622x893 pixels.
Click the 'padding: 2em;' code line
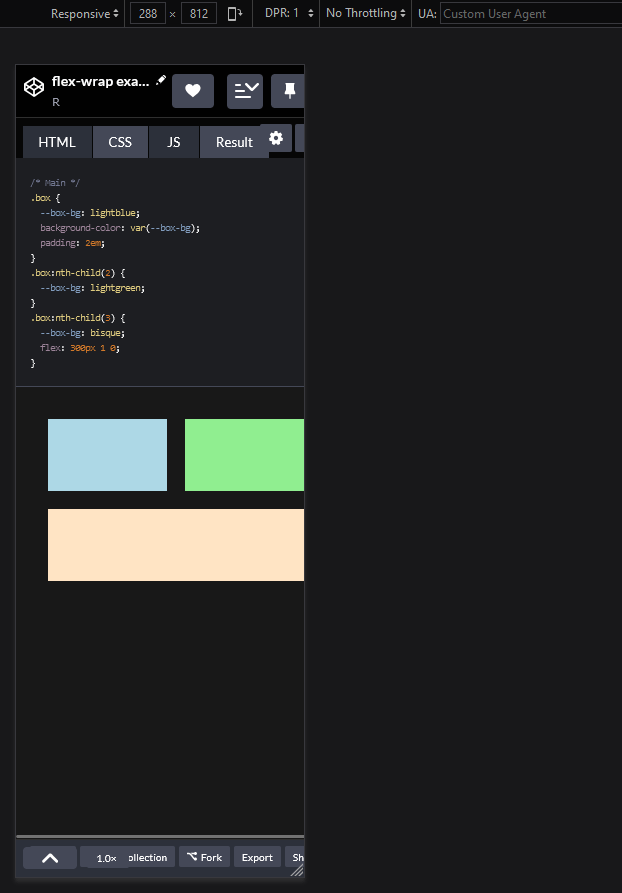click(x=73, y=243)
